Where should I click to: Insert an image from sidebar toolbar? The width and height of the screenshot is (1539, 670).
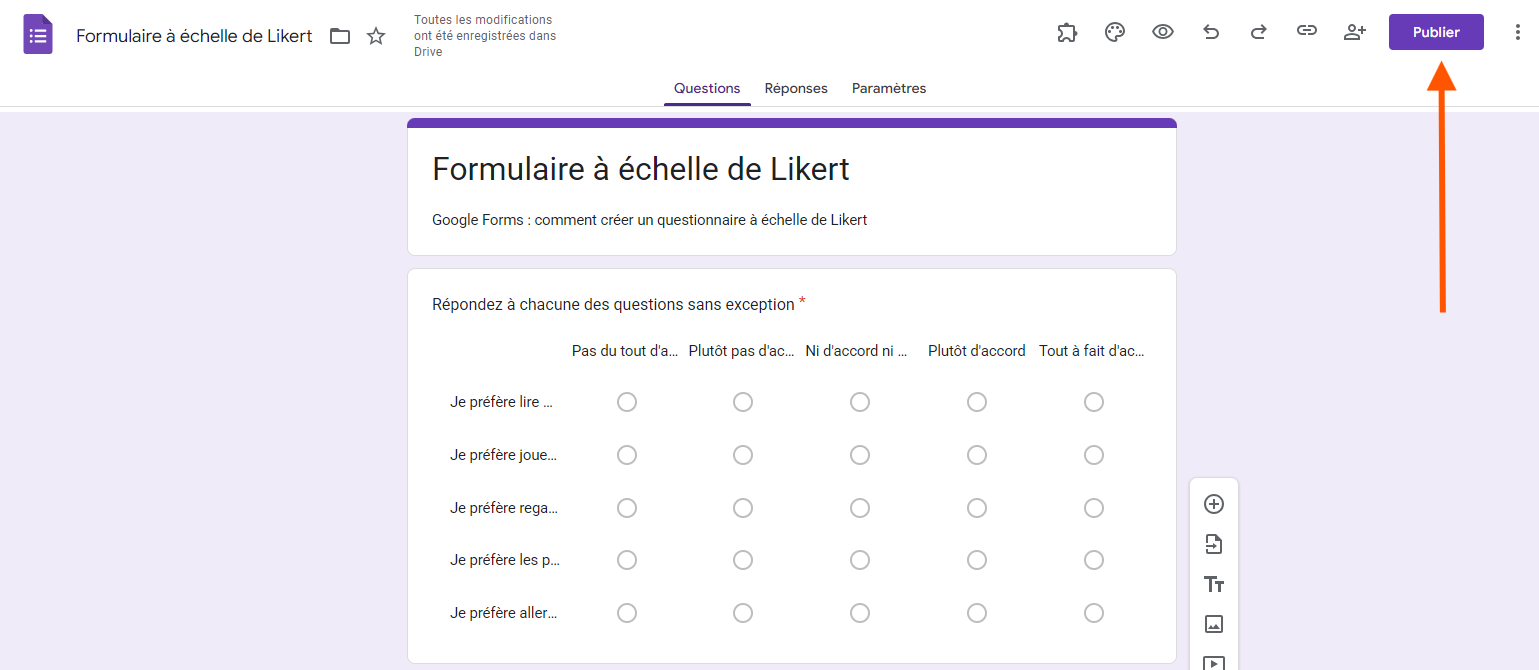pos(1214,624)
